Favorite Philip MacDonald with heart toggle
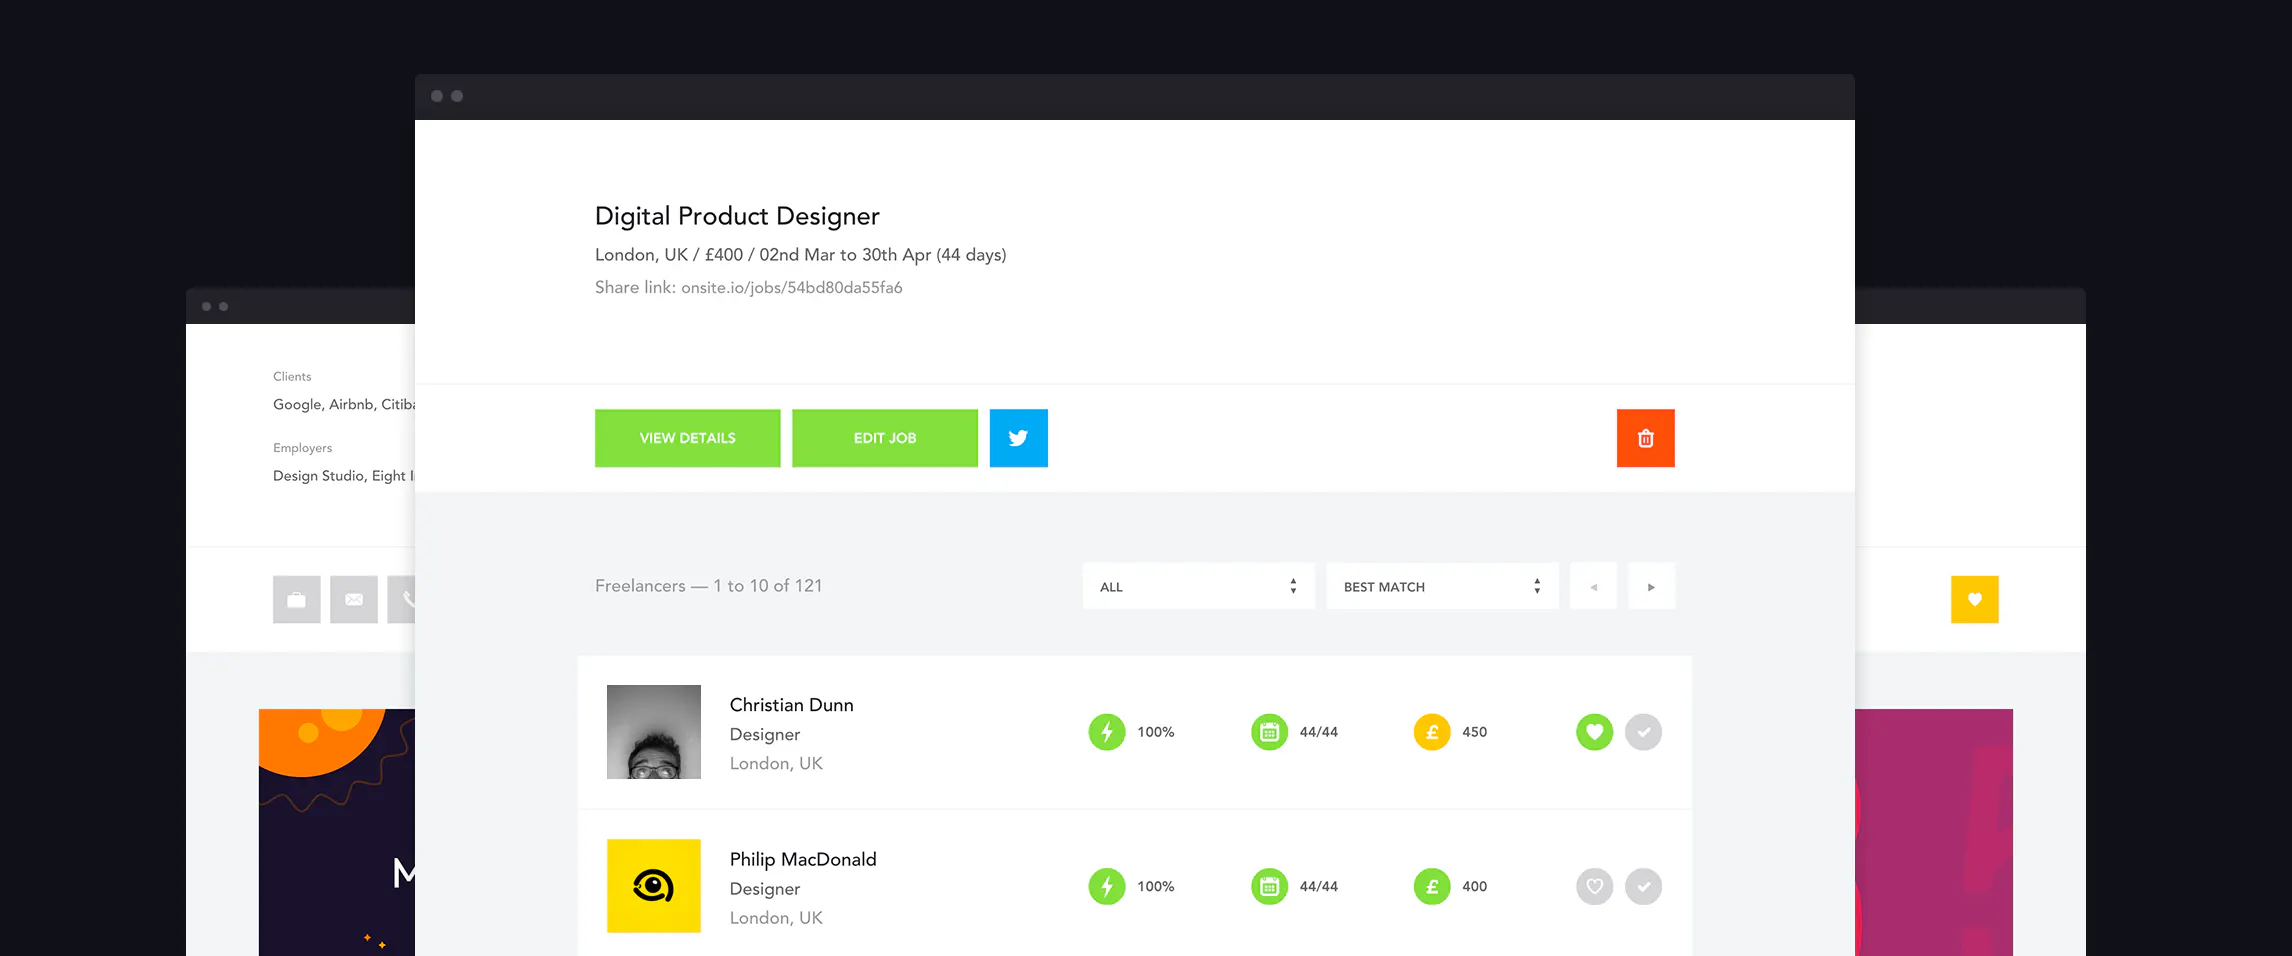 click(1595, 886)
